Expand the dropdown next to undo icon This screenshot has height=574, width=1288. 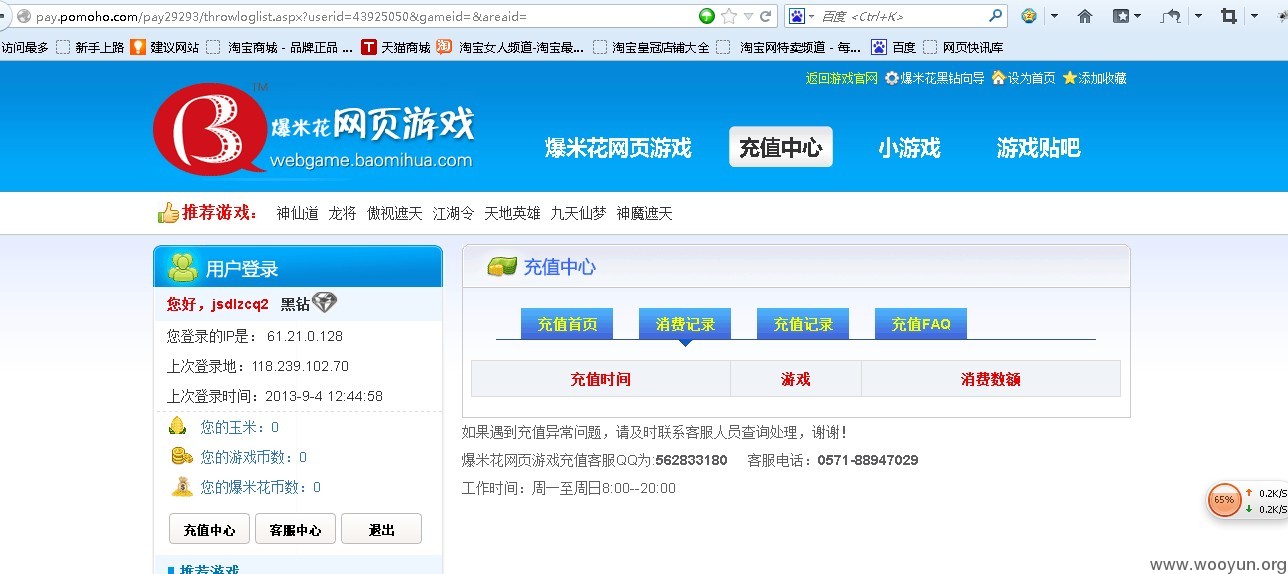point(1196,16)
